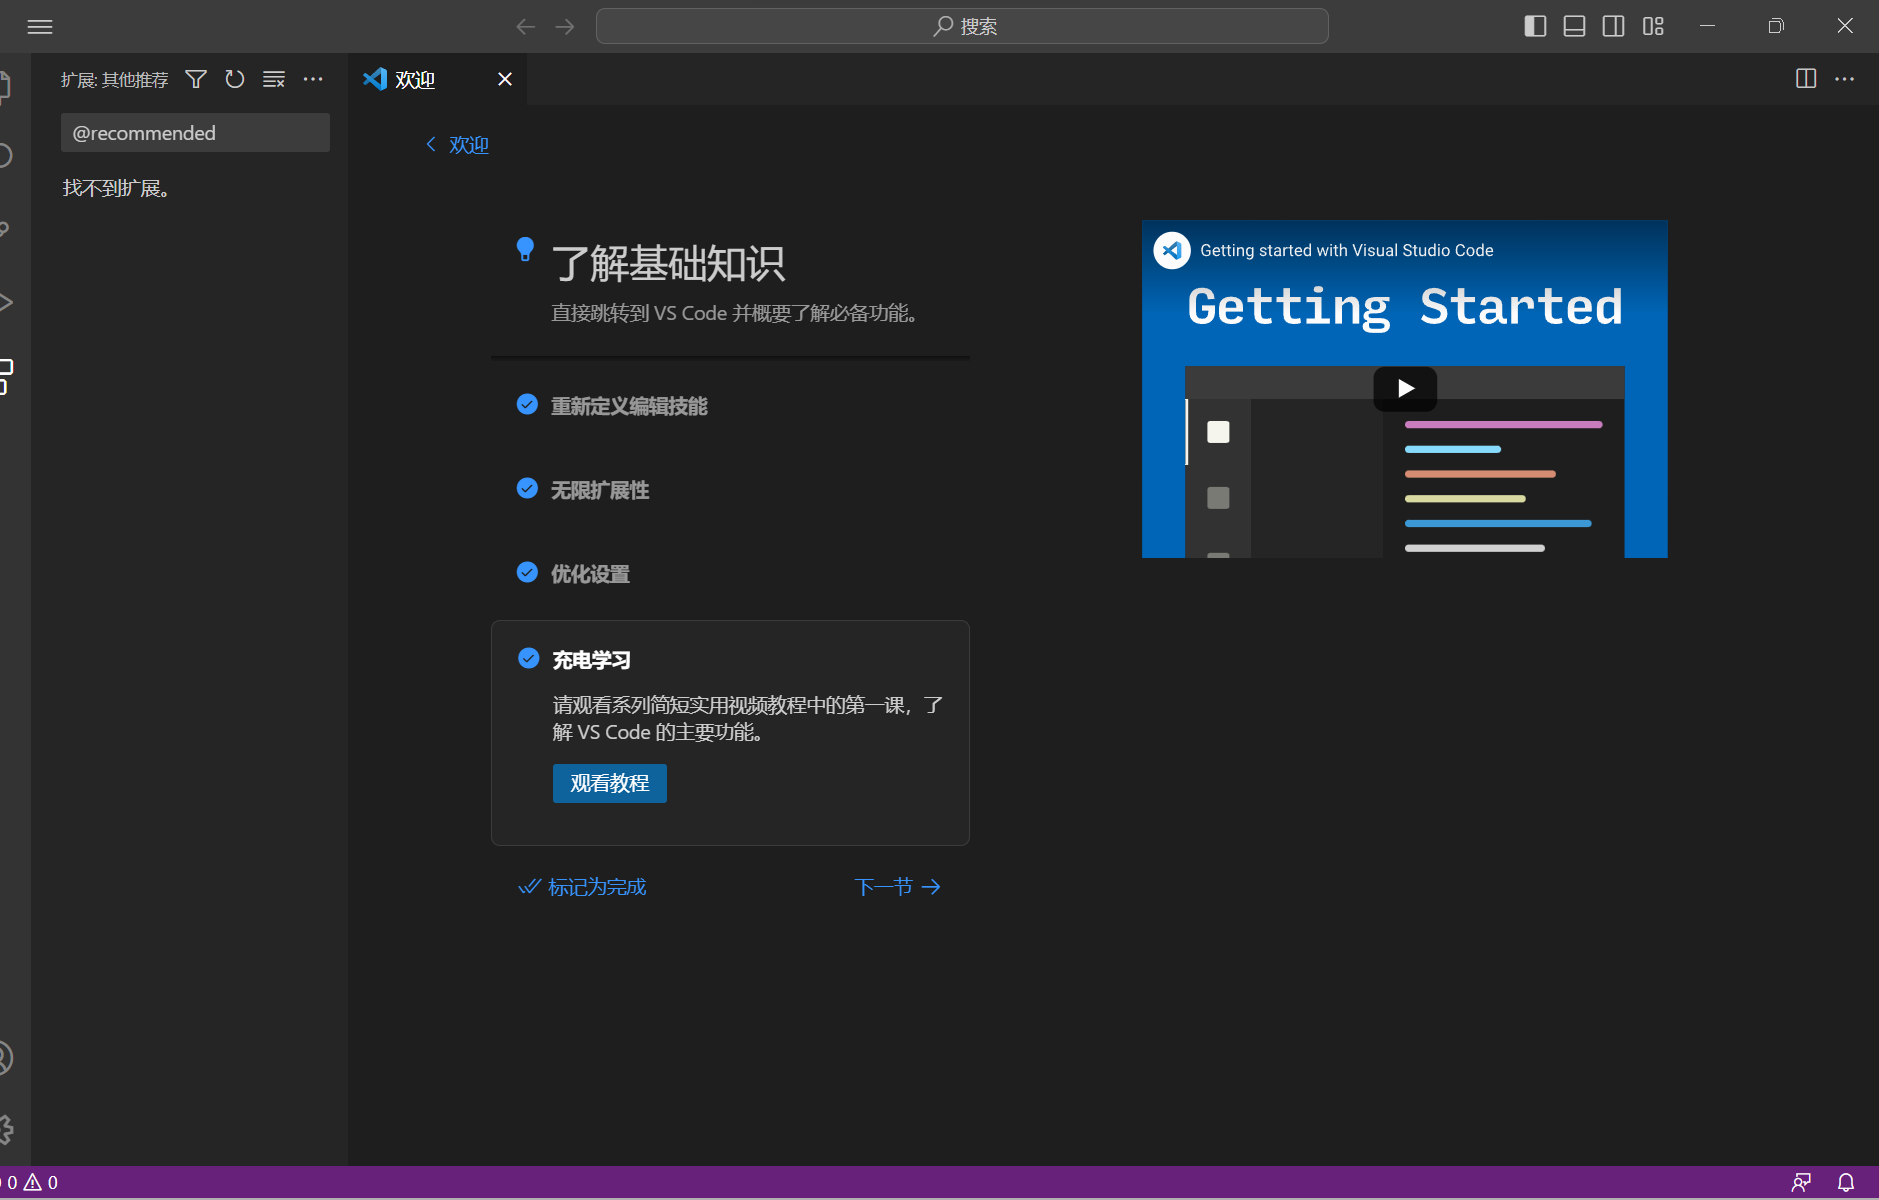The height and width of the screenshot is (1200, 1879).
Task: Toggle secondary side bar visibility
Action: pos(1613,26)
